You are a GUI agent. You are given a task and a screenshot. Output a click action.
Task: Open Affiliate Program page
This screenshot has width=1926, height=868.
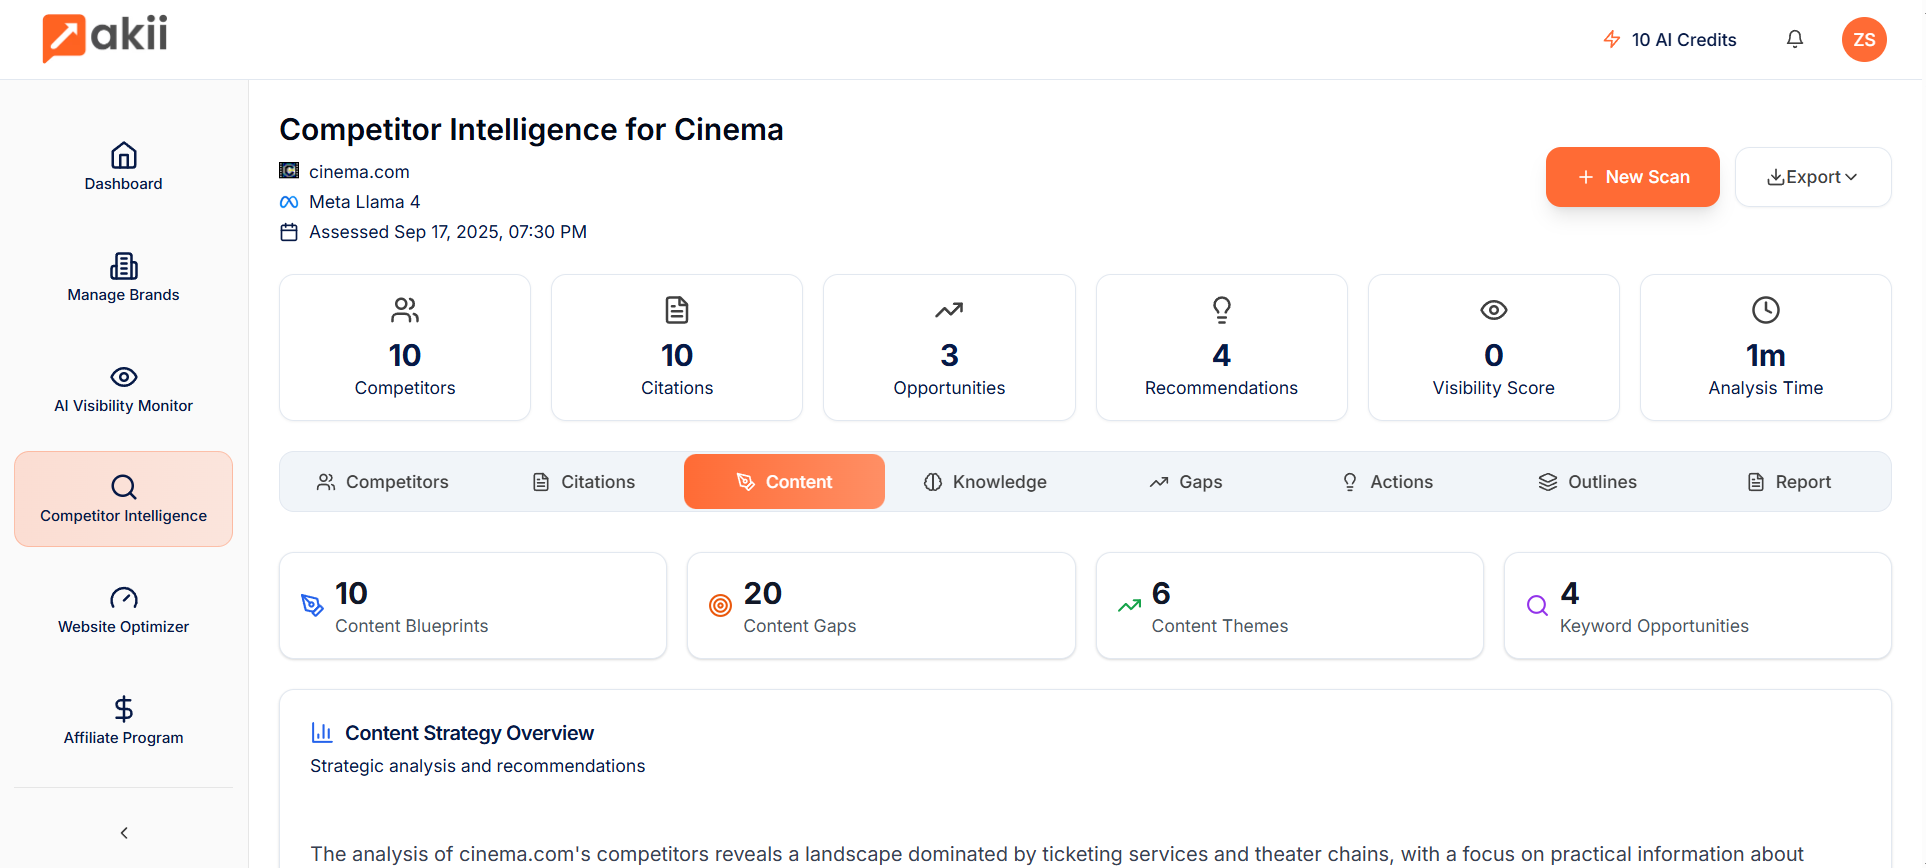123,721
